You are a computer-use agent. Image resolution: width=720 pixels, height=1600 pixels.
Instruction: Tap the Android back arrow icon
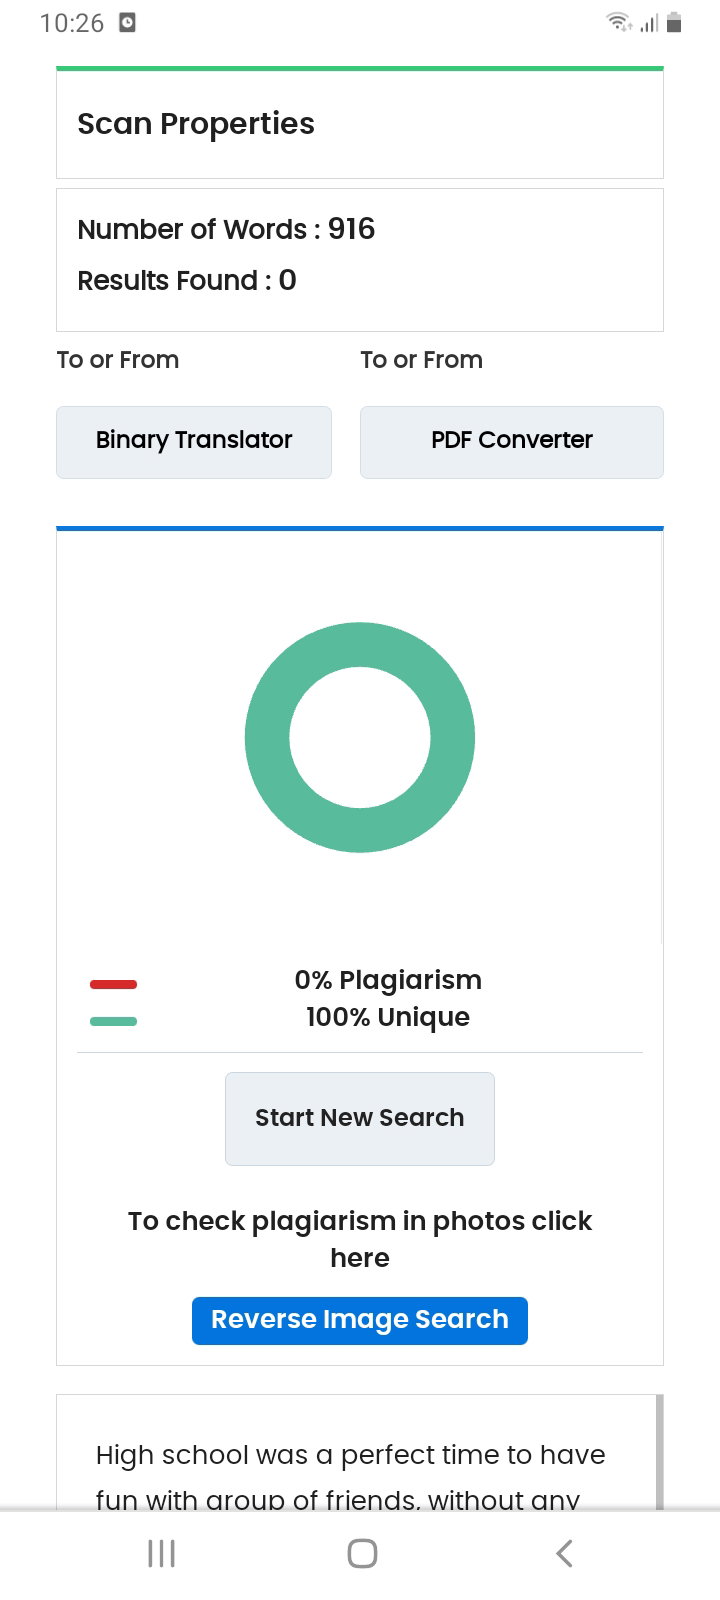point(564,1553)
